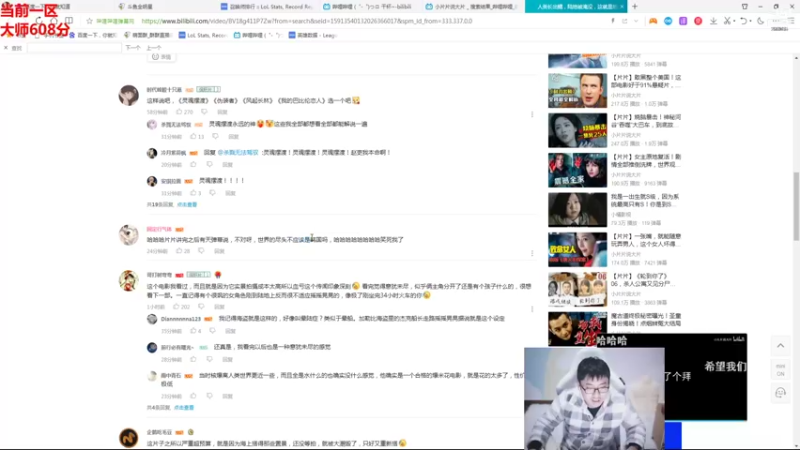This screenshot has height=450, width=800.
Task: Like the comment with 270 likes
Action: [x=179, y=112]
